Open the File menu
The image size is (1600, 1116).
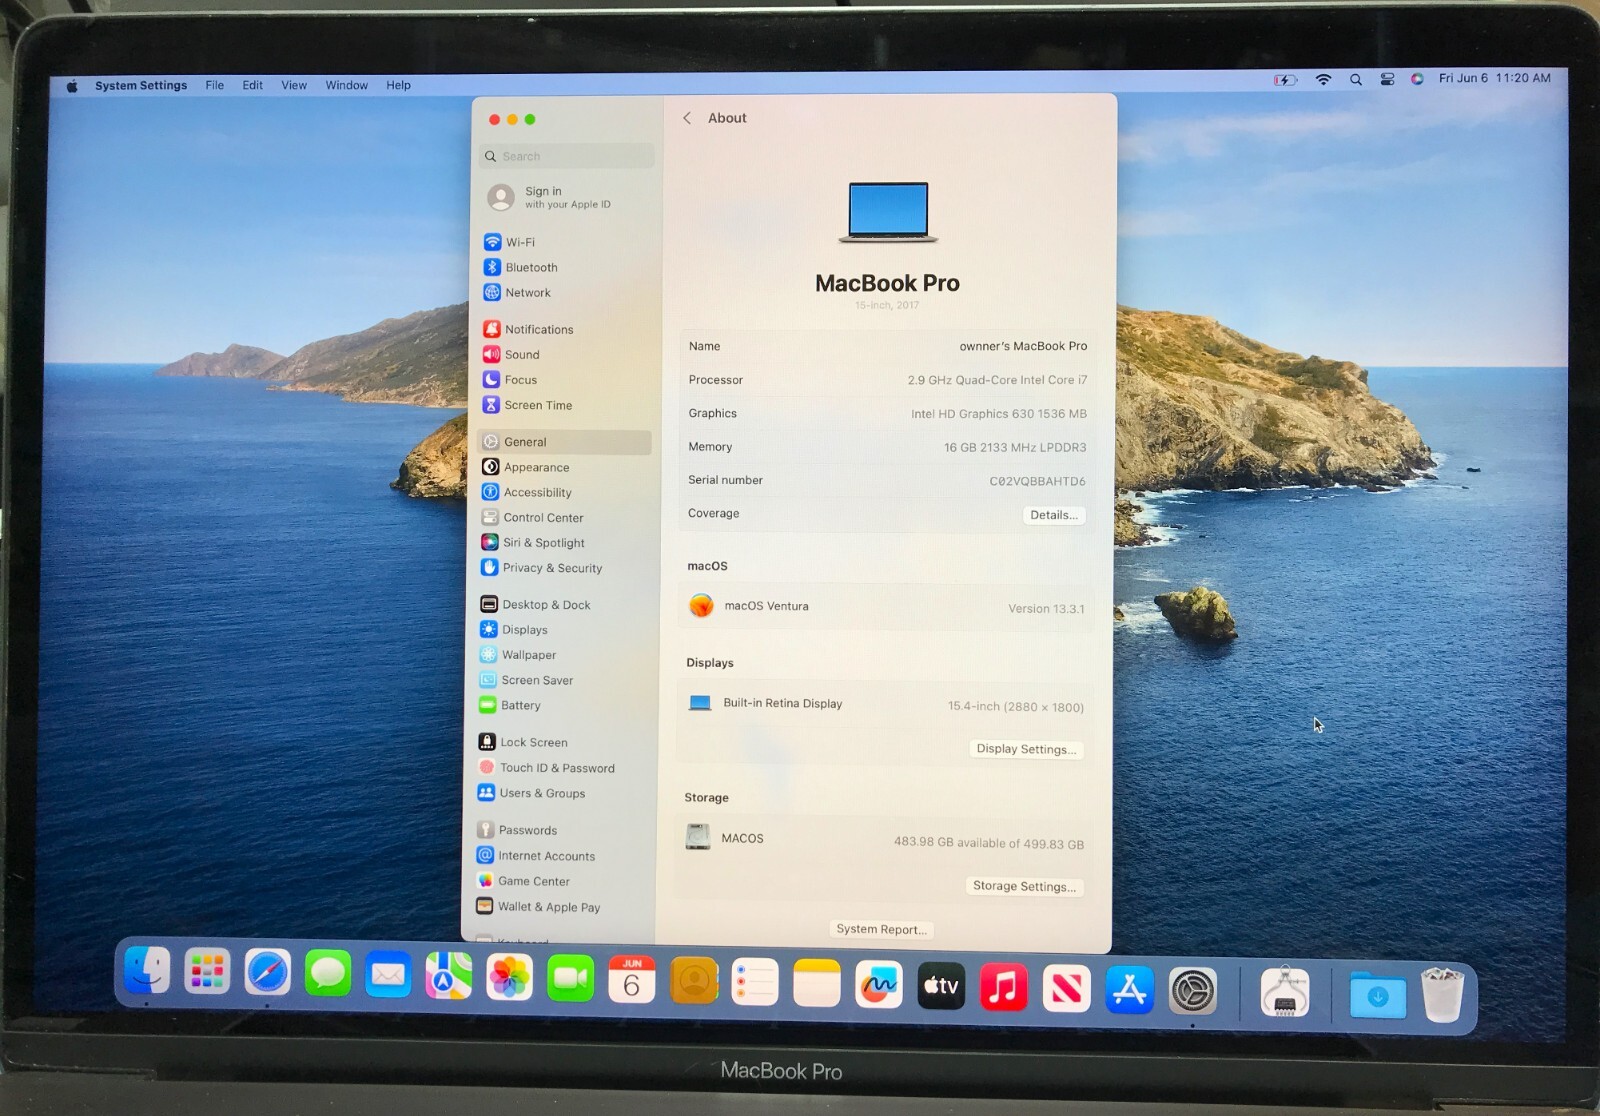215,86
